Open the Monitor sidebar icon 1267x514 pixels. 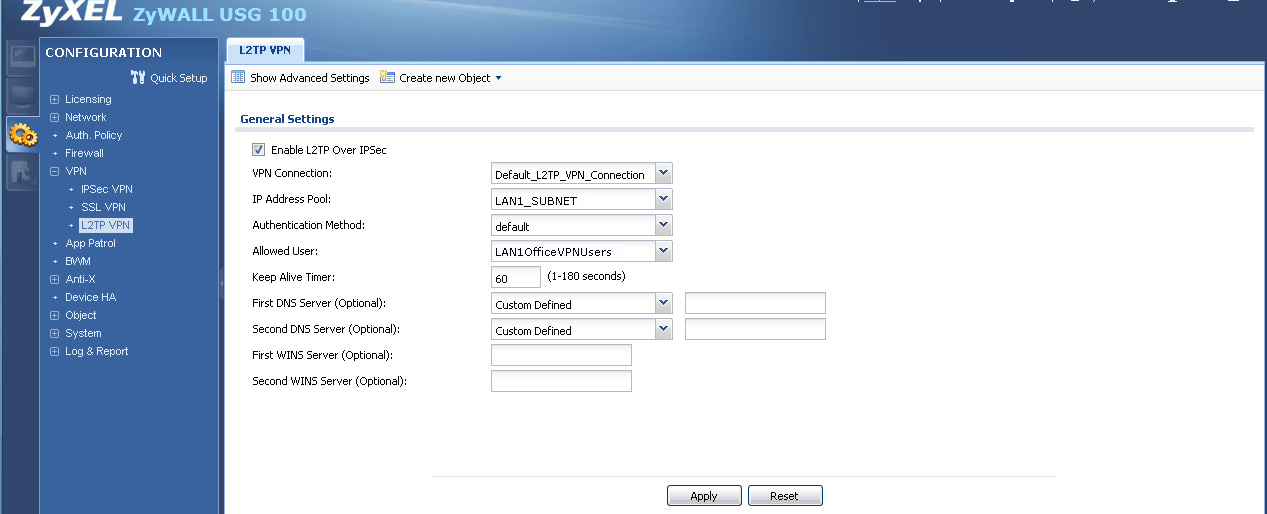[x=21, y=96]
